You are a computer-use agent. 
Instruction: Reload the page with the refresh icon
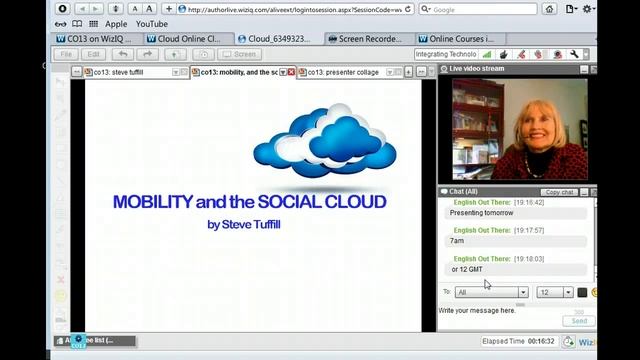(408, 9)
